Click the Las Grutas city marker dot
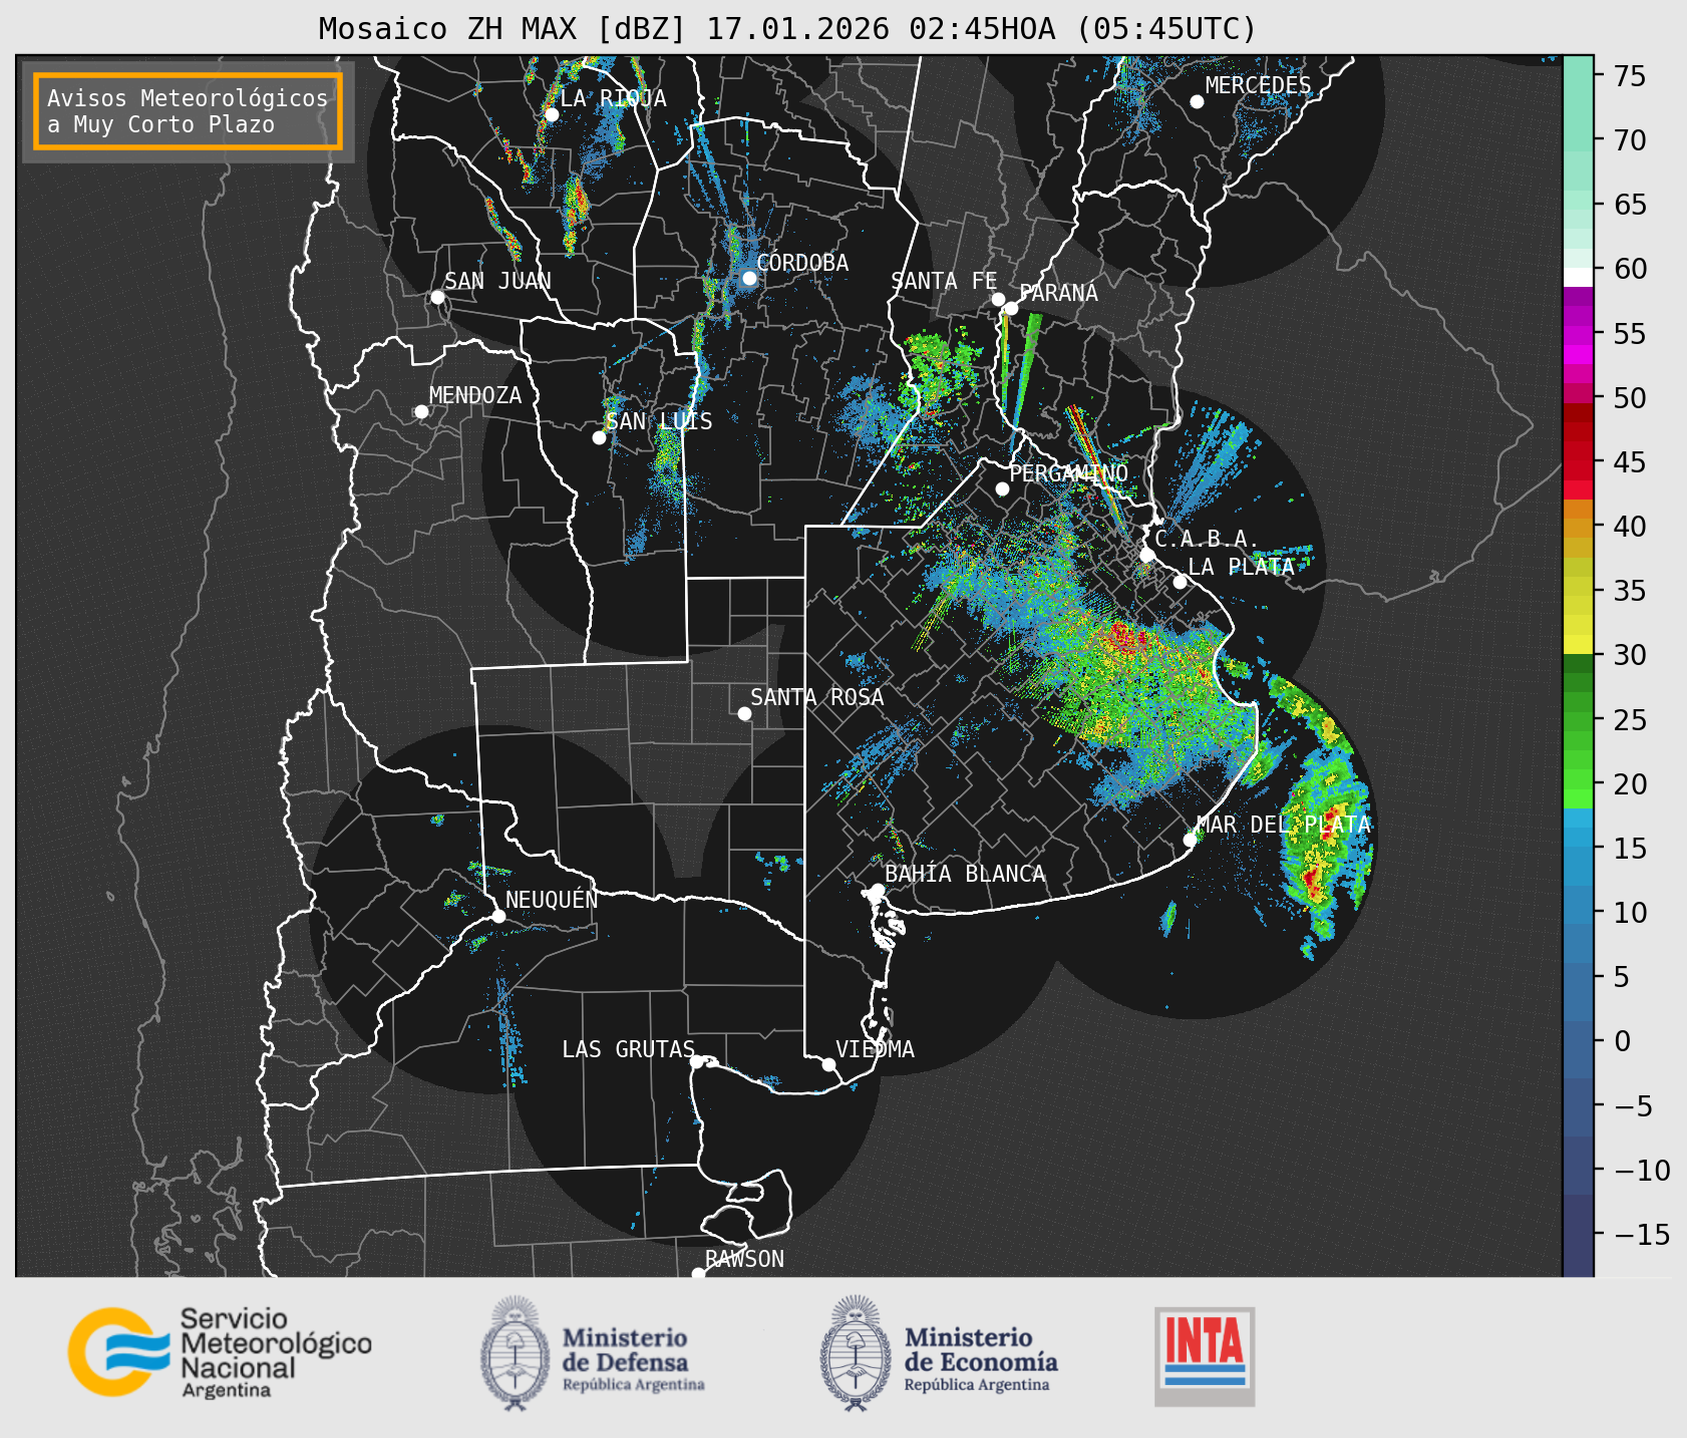The image size is (1687, 1438). point(697,1062)
